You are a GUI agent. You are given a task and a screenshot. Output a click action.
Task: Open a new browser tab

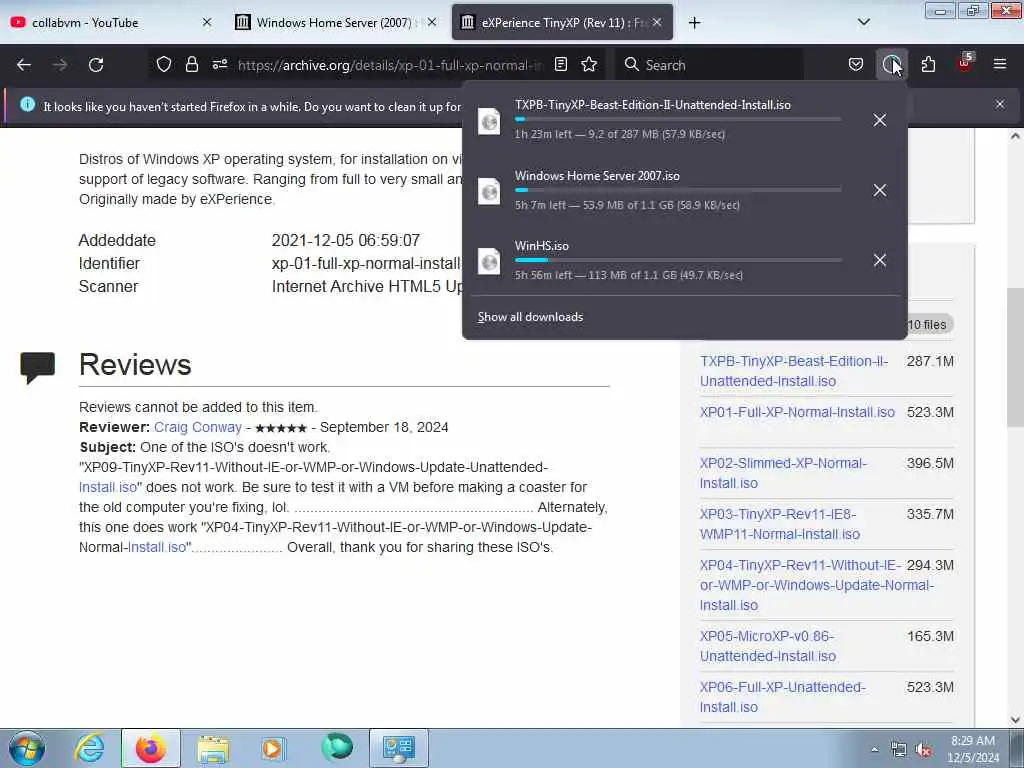coord(694,23)
